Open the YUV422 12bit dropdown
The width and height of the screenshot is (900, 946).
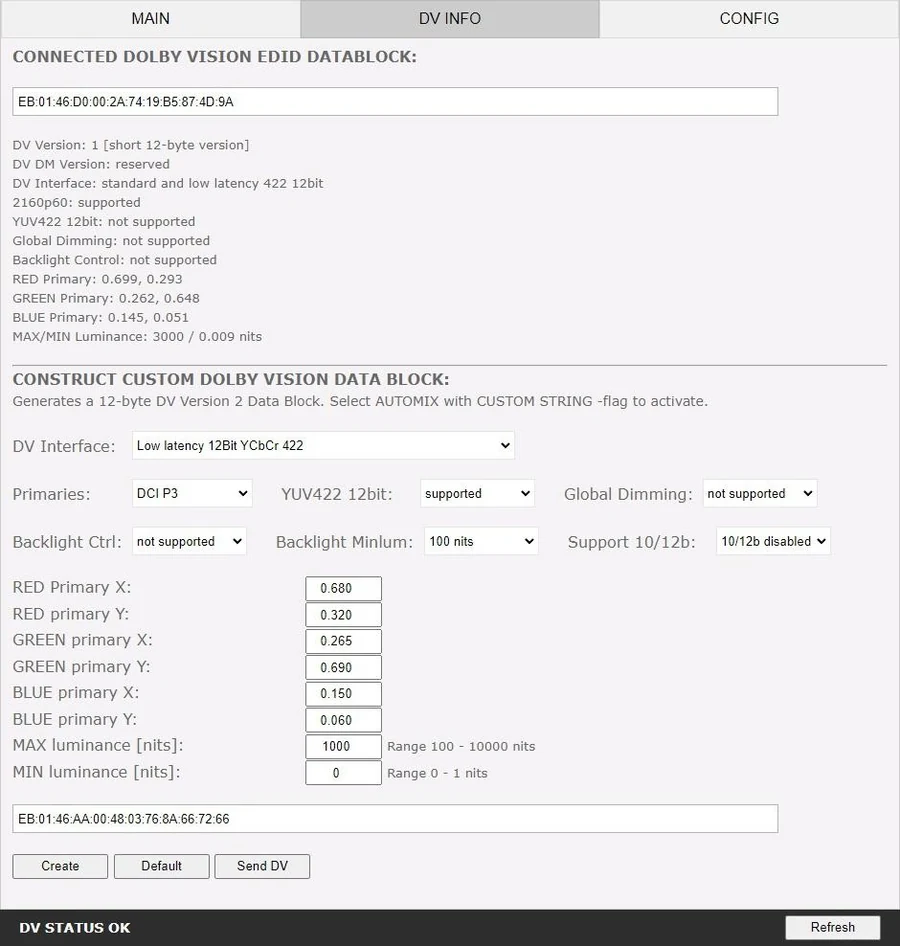point(477,494)
